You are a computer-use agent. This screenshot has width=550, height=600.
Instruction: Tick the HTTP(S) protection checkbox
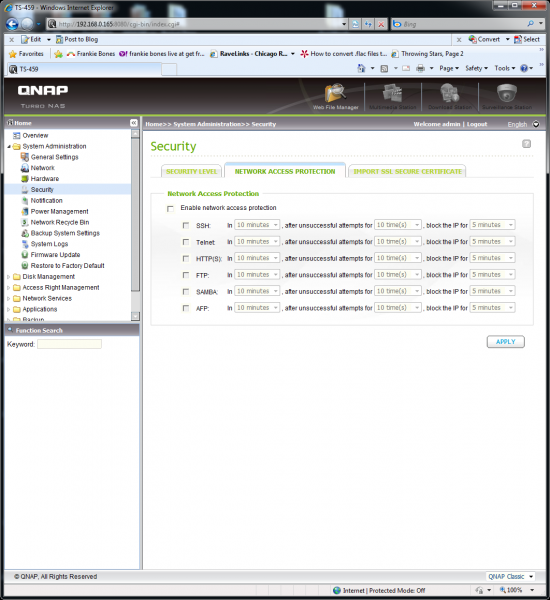tap(186, 258)
